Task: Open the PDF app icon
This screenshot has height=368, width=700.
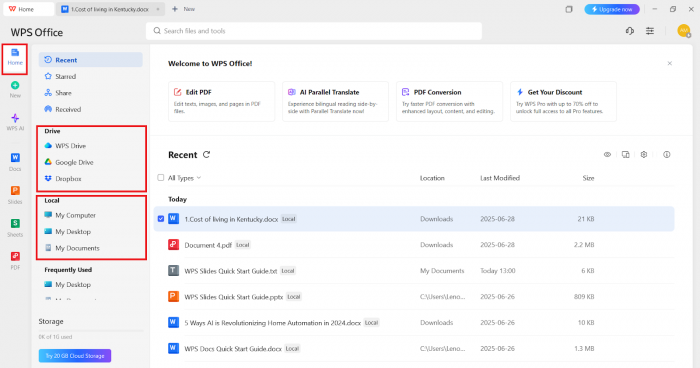Action: click(x=15, y=260)
